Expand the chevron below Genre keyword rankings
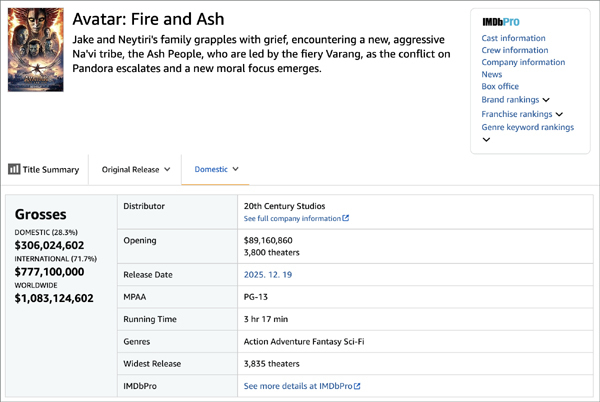 pyautogui.click(x=486, y=140)
